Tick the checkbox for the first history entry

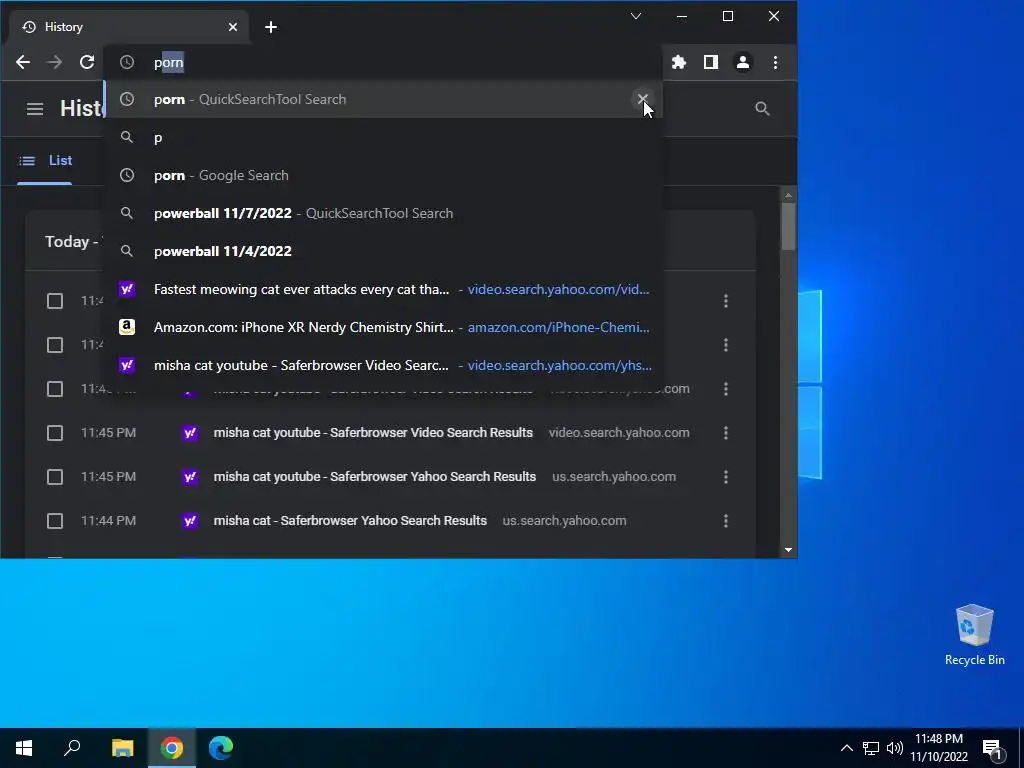point(55,301)
